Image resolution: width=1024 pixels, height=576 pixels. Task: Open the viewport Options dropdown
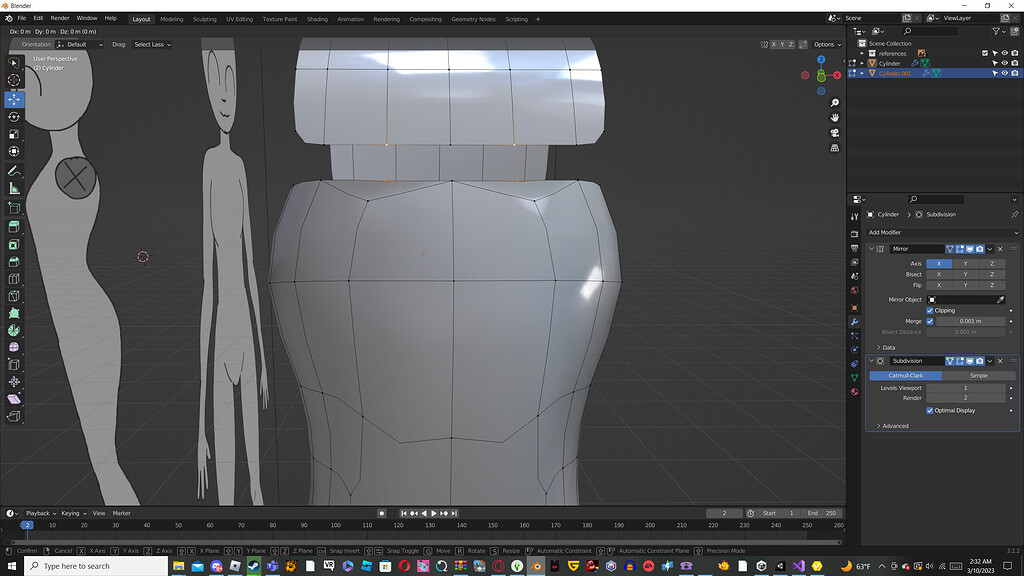point(827,44)
